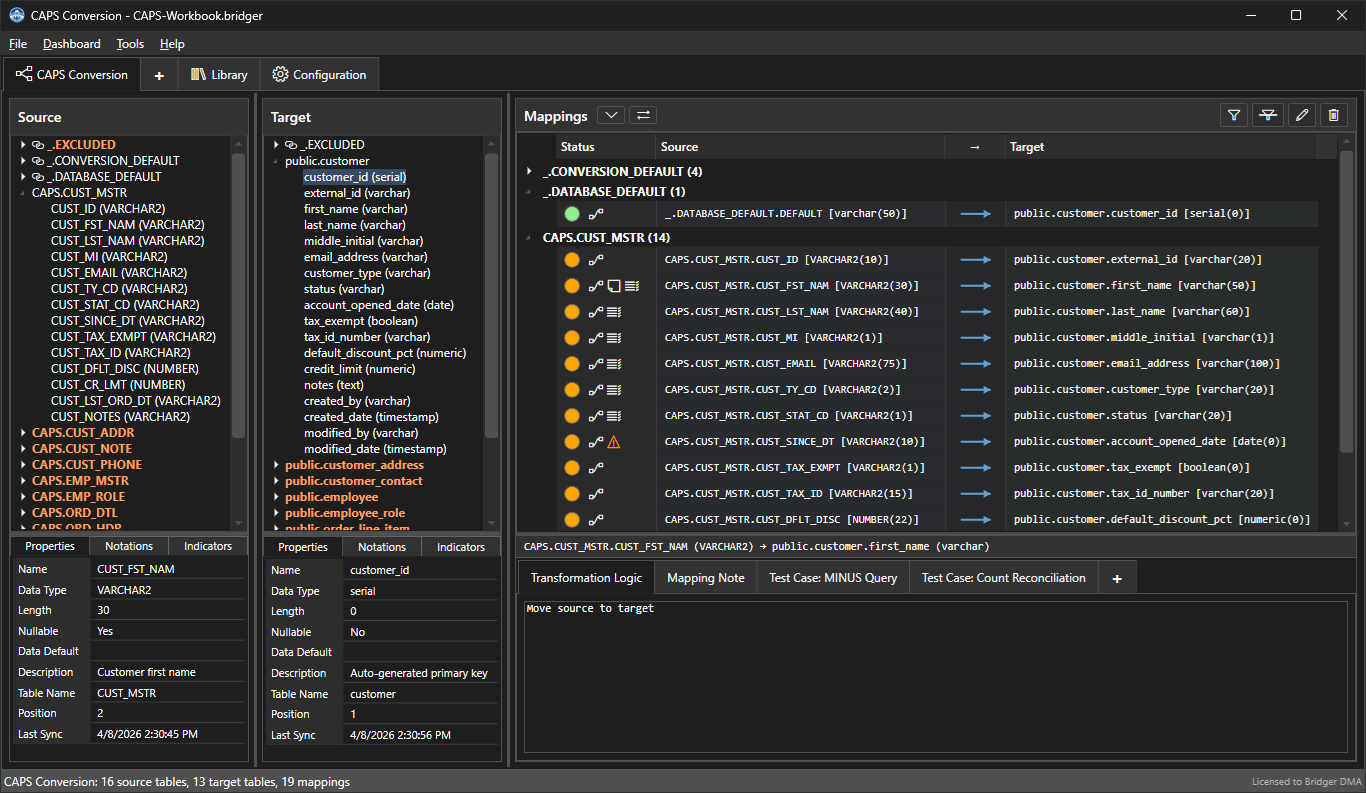This screenshot has height=793, width=1366.
Task: Click the link icon beside Source _.EXCLUDED
Action: (x=38, y=145)
